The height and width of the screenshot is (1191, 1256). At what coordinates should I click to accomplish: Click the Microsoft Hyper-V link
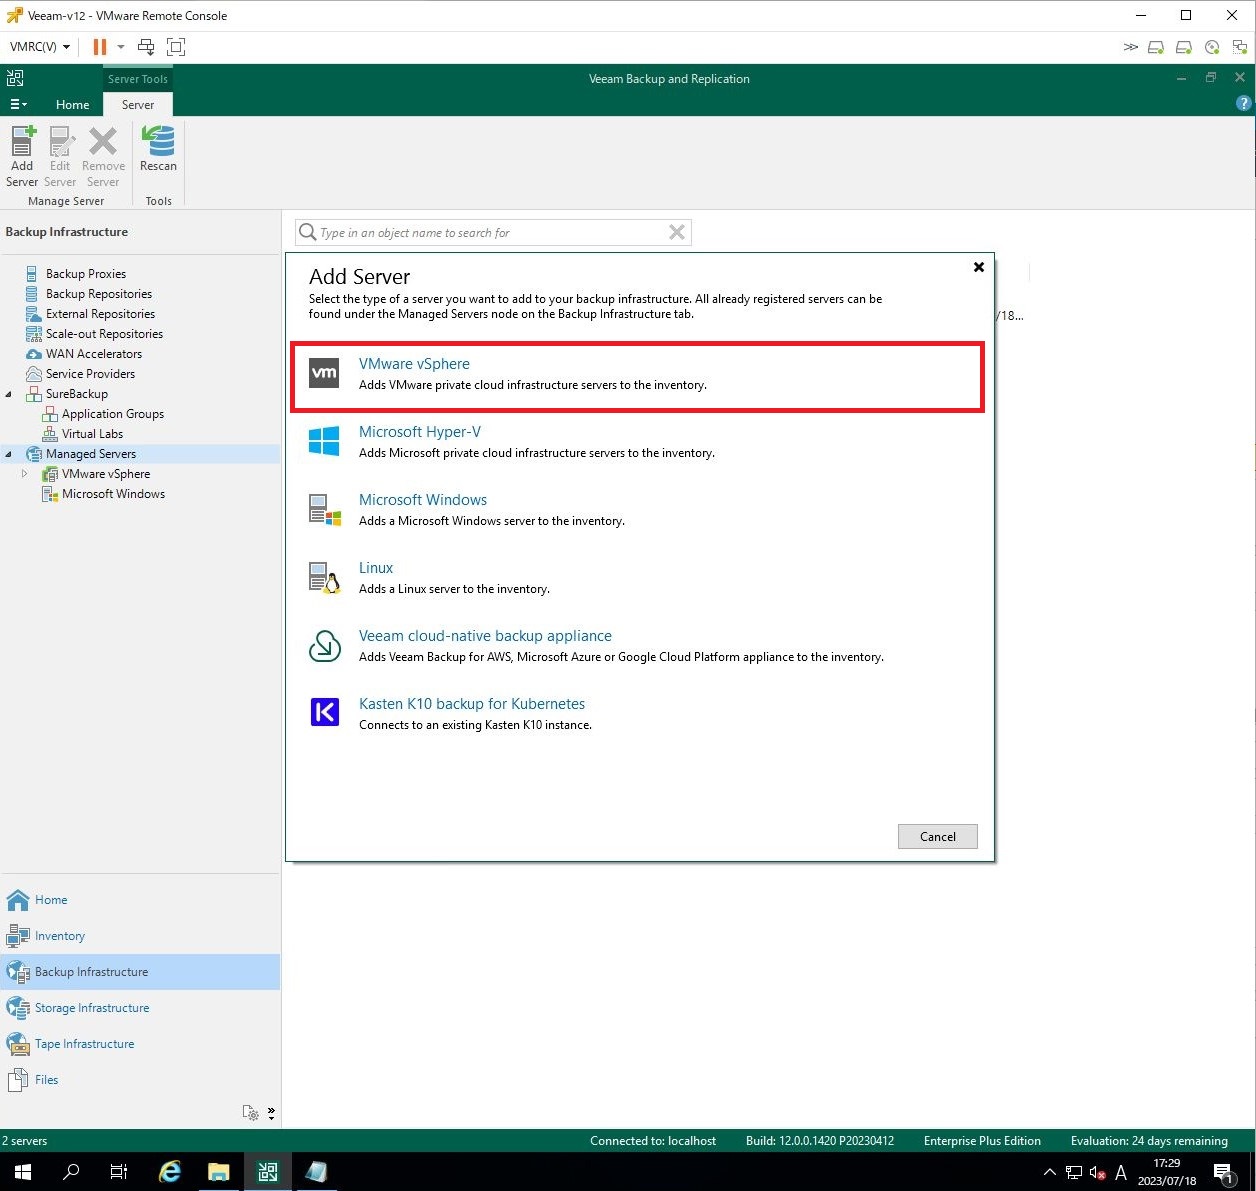420,432
